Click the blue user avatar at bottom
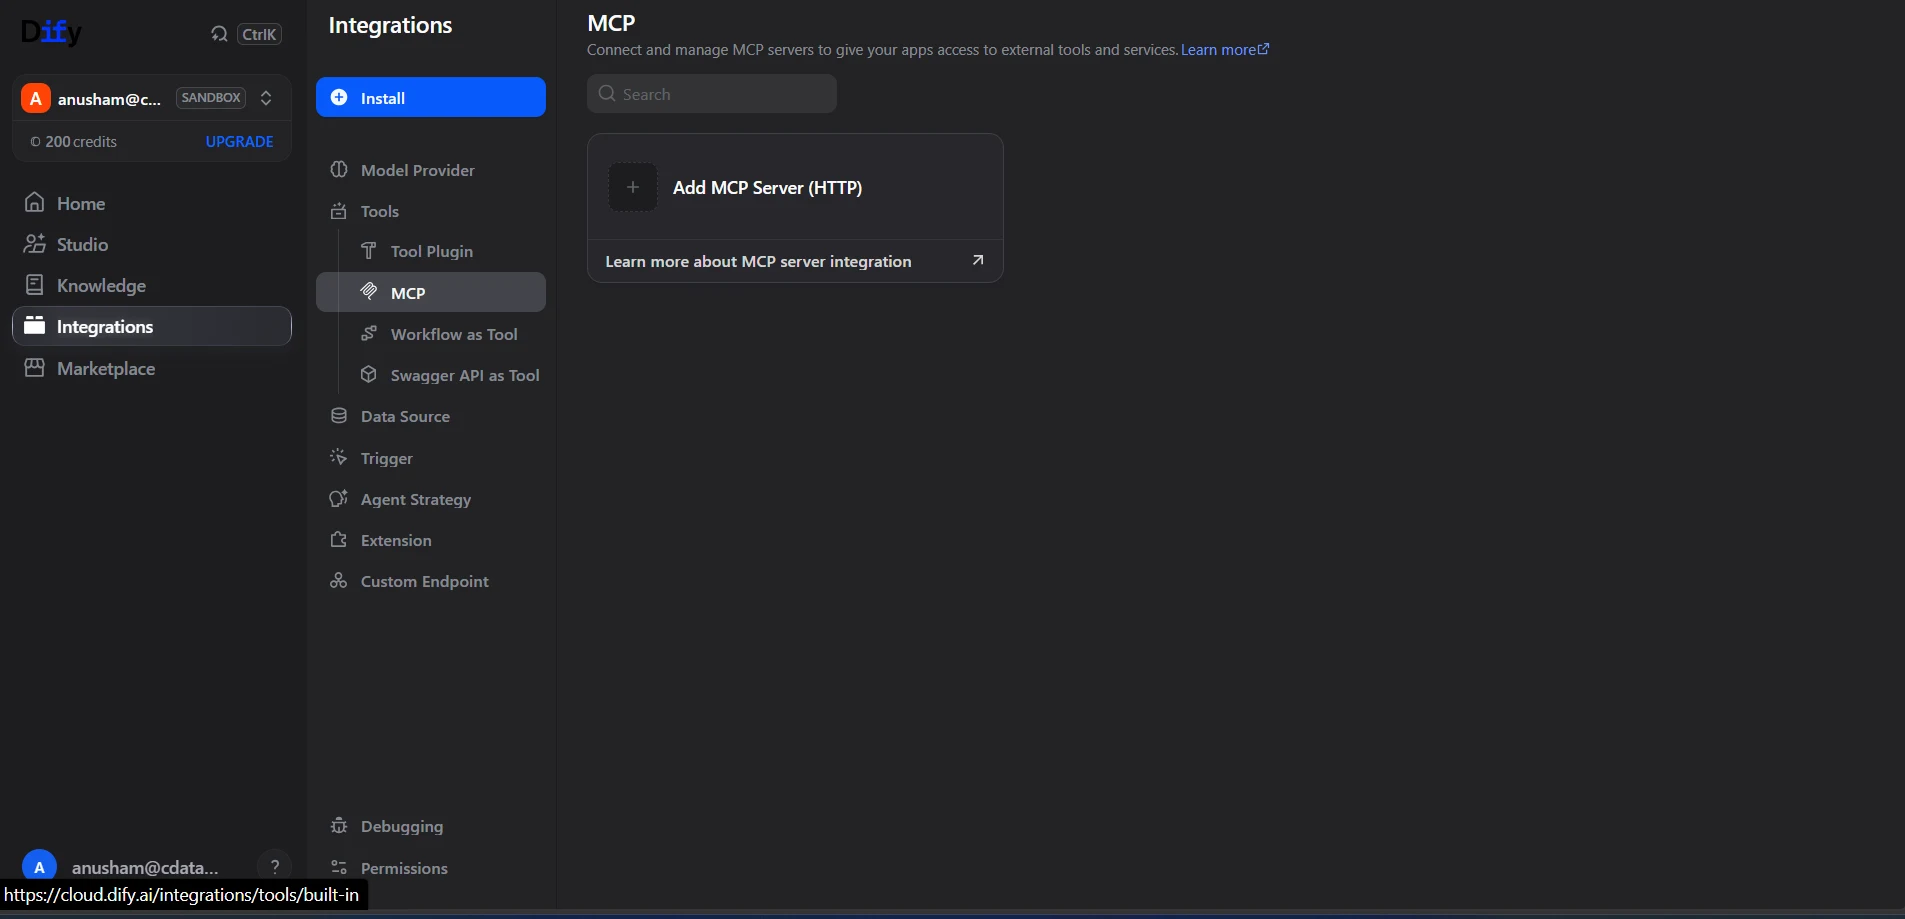This screenshot has width=1905, height=919. [39, 867]
